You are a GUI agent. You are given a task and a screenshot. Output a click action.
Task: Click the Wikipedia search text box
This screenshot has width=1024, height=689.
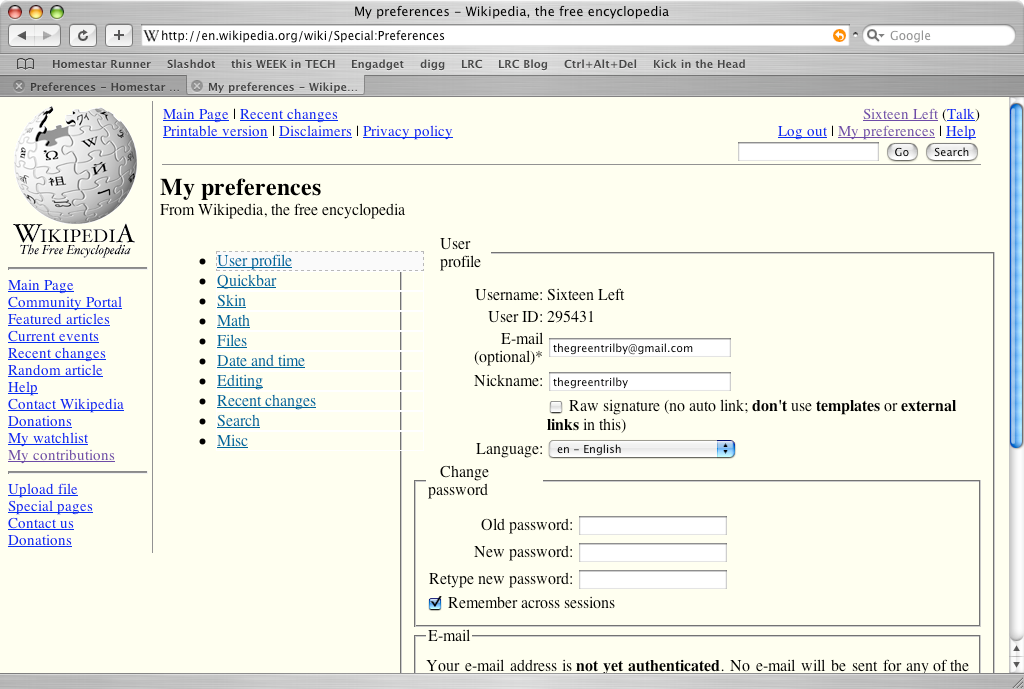click(808, 152)
